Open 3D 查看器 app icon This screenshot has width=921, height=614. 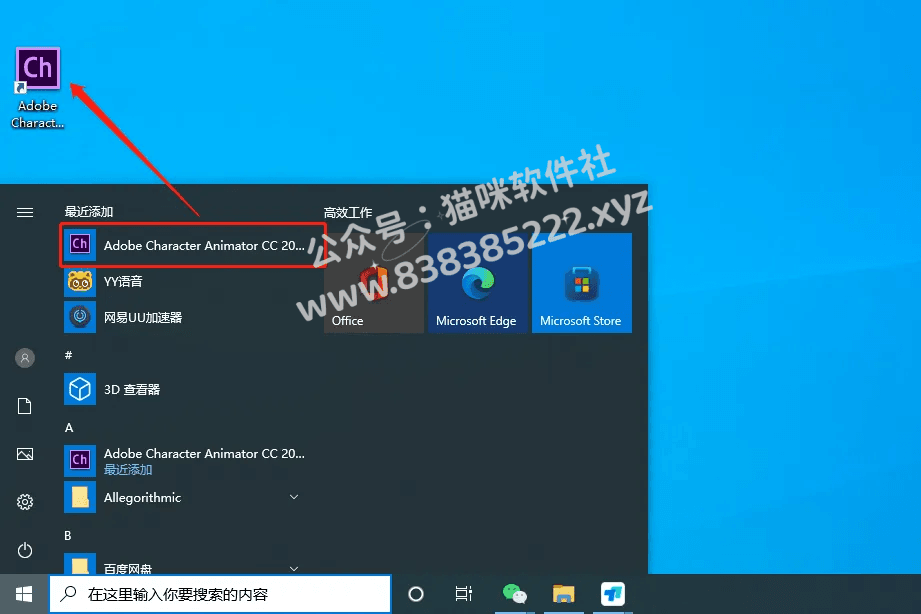(x=80, y=389)
